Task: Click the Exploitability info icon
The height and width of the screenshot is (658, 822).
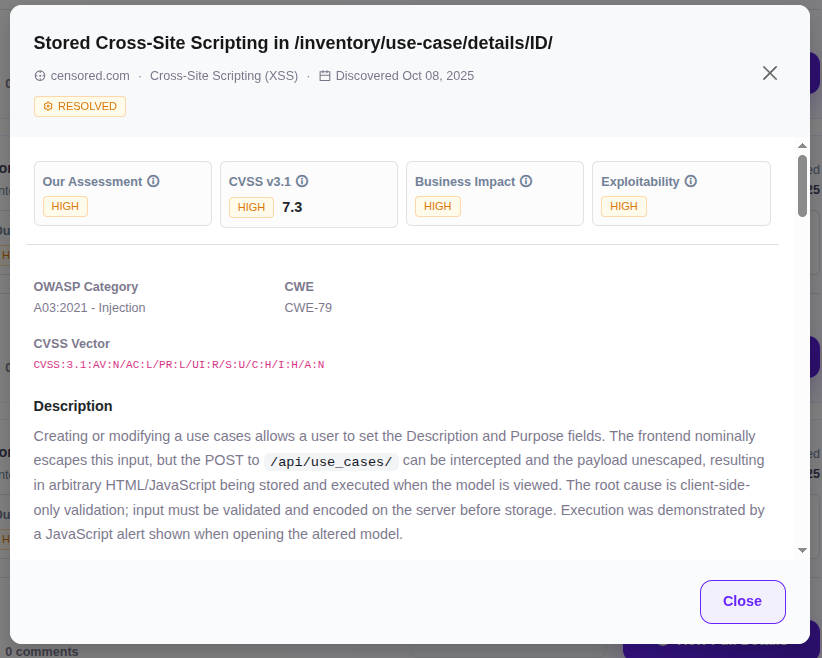Action: [x=690, y=182]
